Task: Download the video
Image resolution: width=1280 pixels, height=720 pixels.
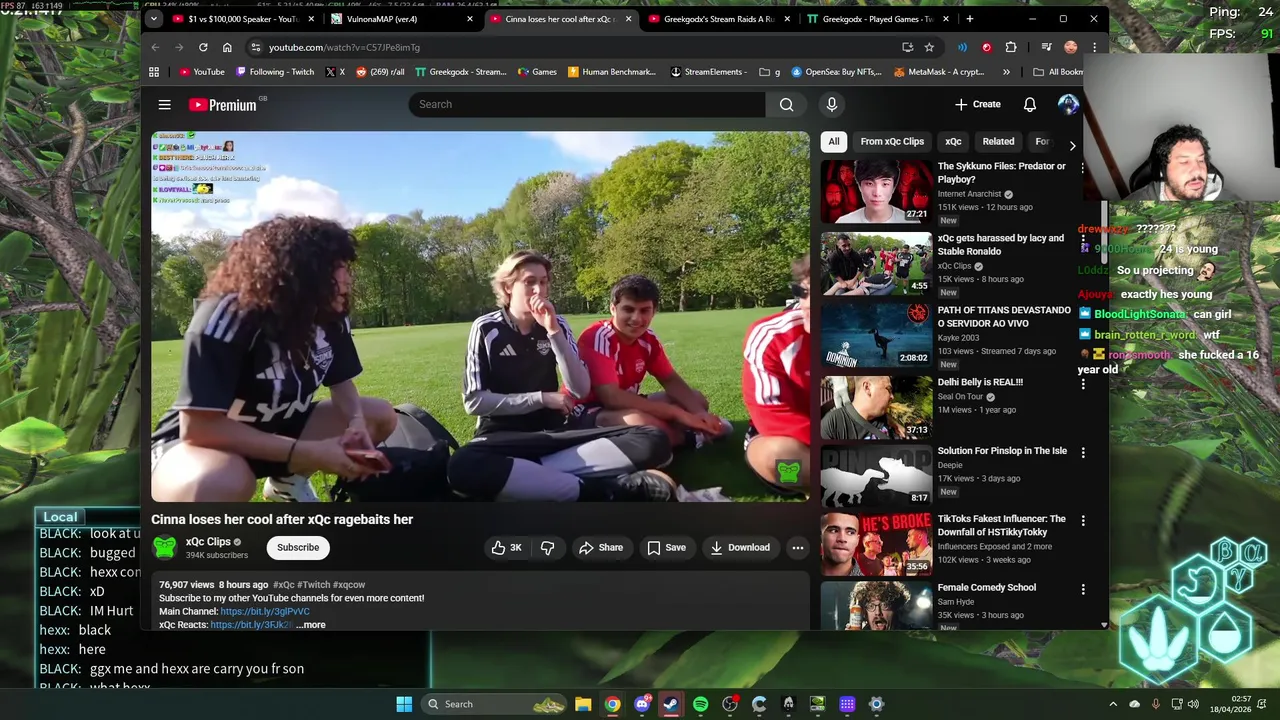Action: [x=739, y=547]
